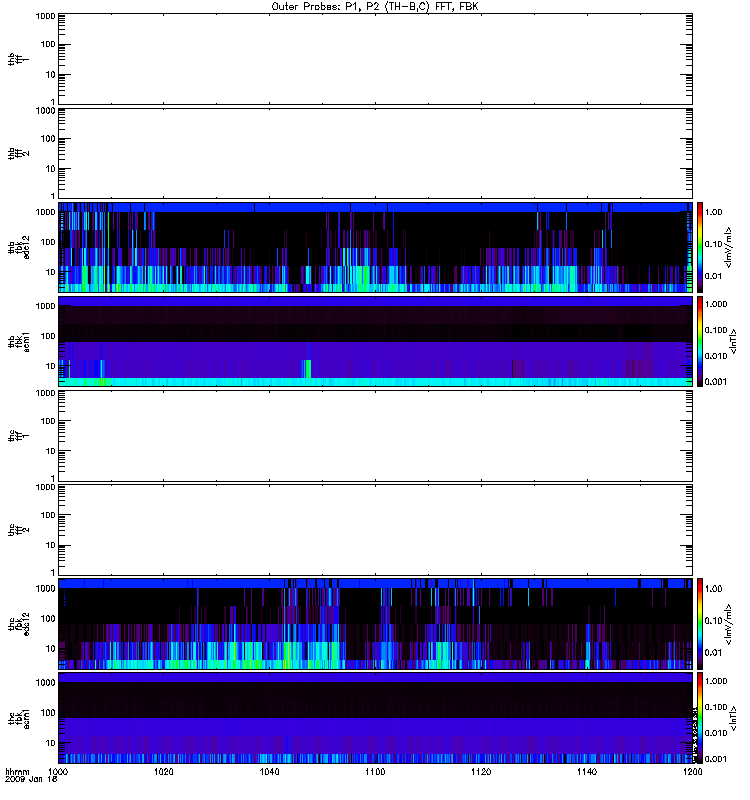Click the "thb fbk edc12" y-axis title
The width and height of the screenshot is (750, 800).
19,247
